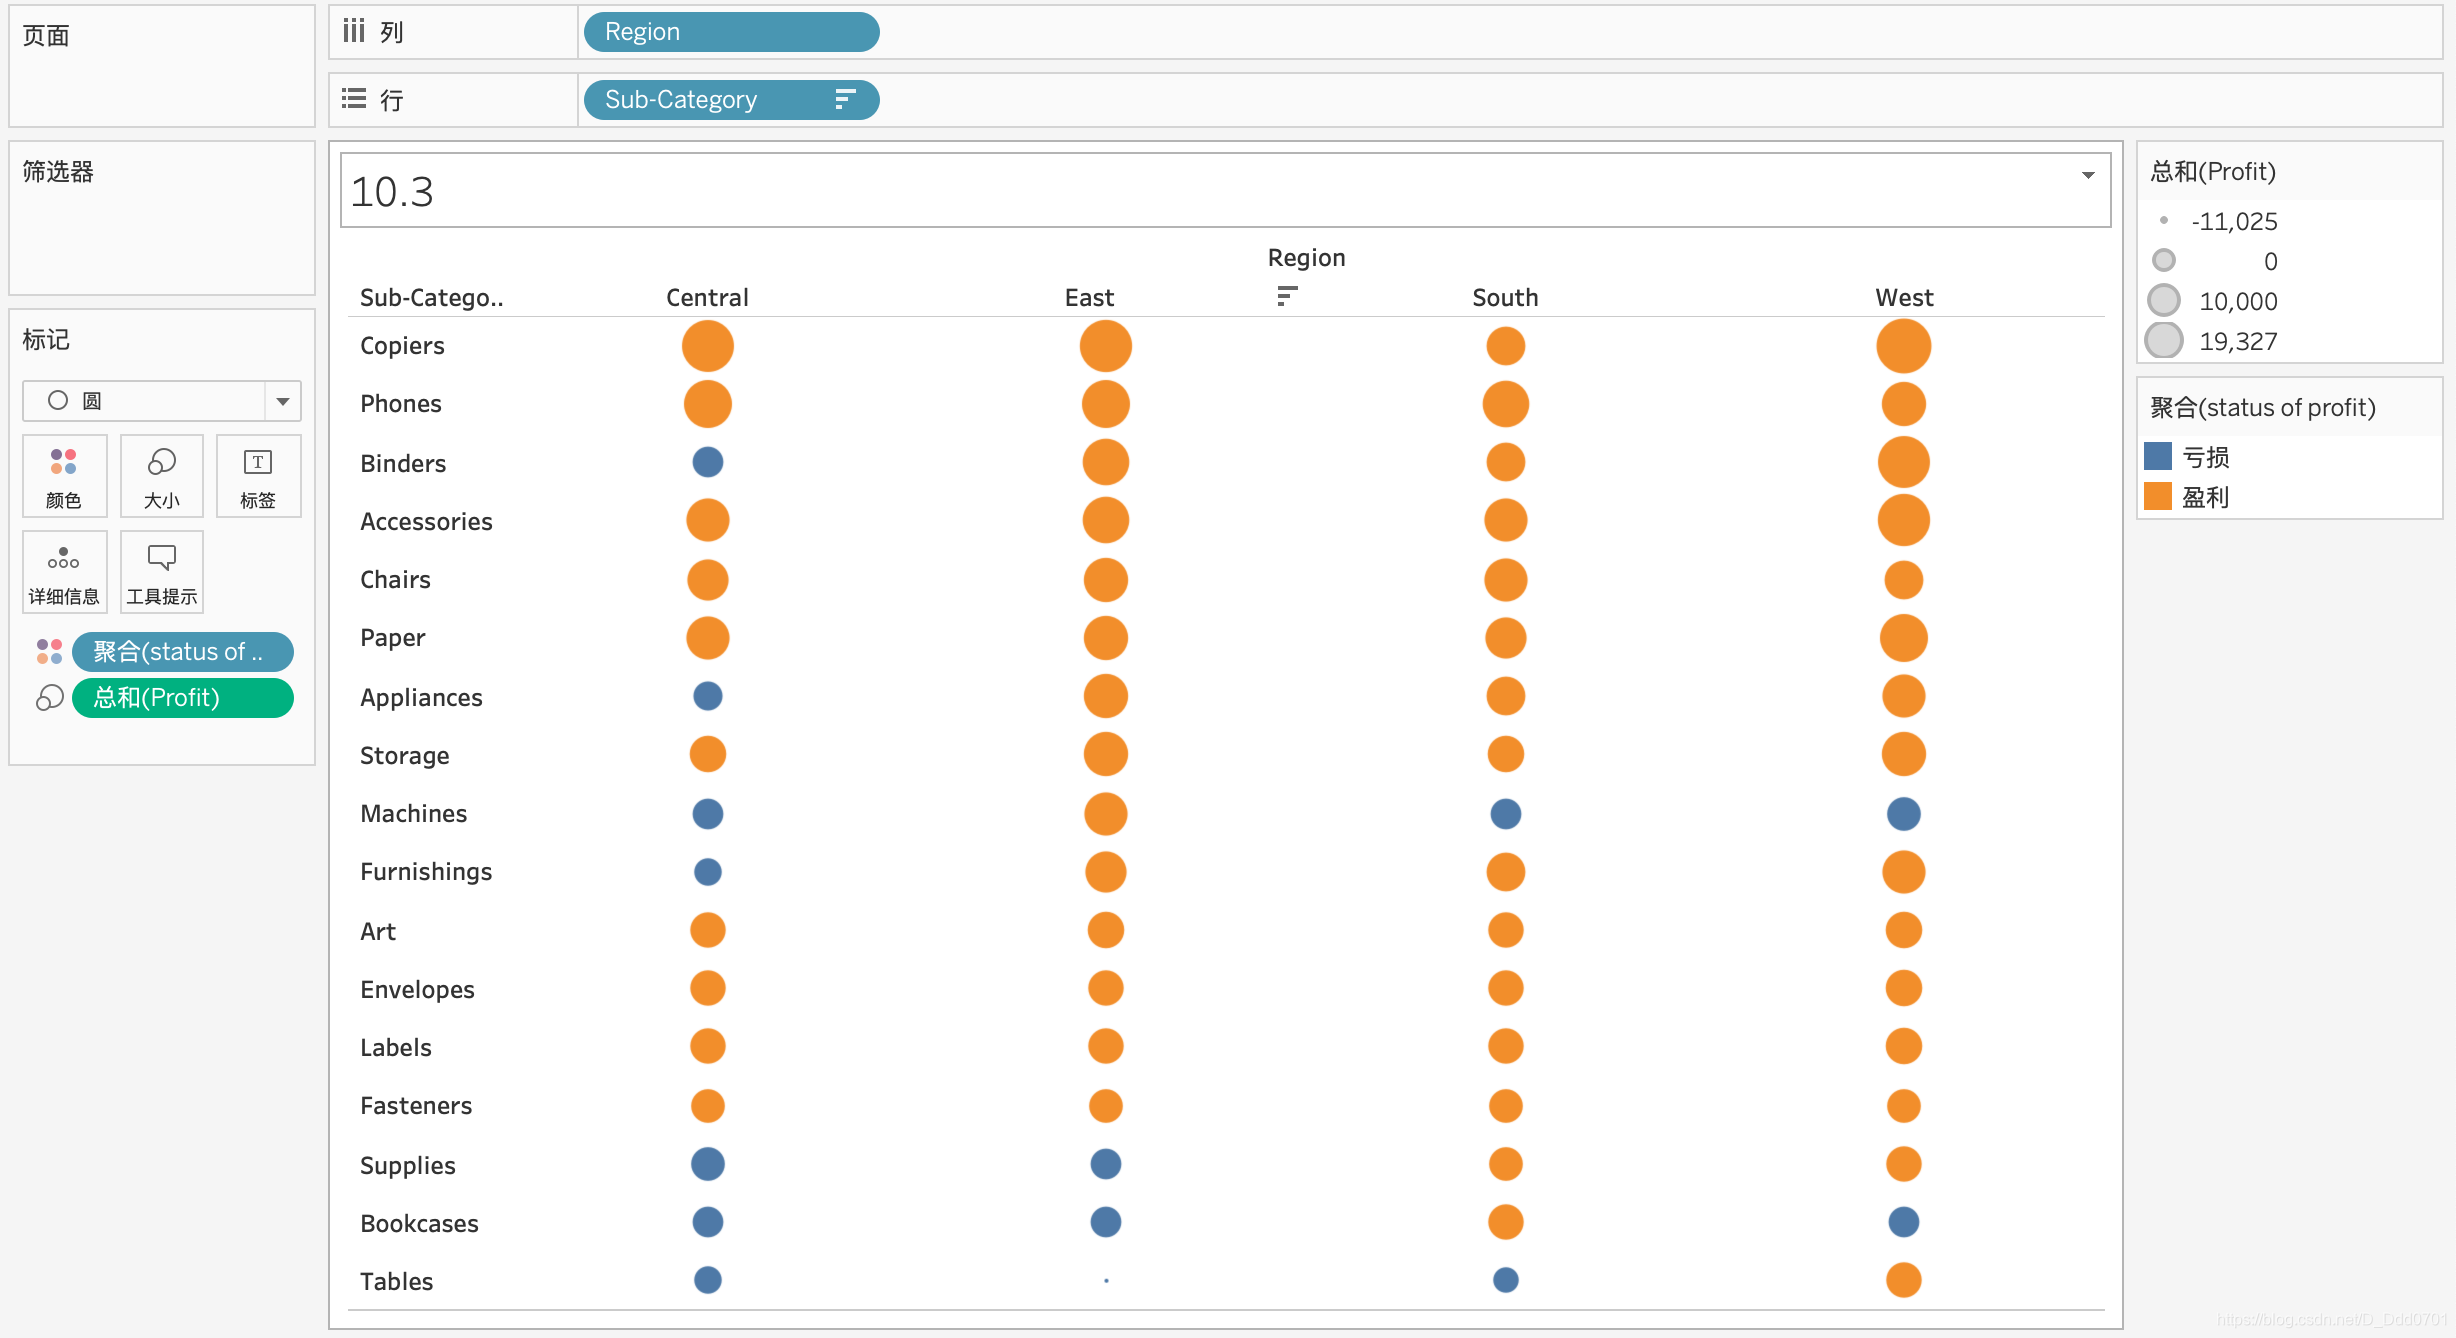This screenshot has height=1338, width=2456.
Task: Select the Chairs row label
Action: pos(395,580)
